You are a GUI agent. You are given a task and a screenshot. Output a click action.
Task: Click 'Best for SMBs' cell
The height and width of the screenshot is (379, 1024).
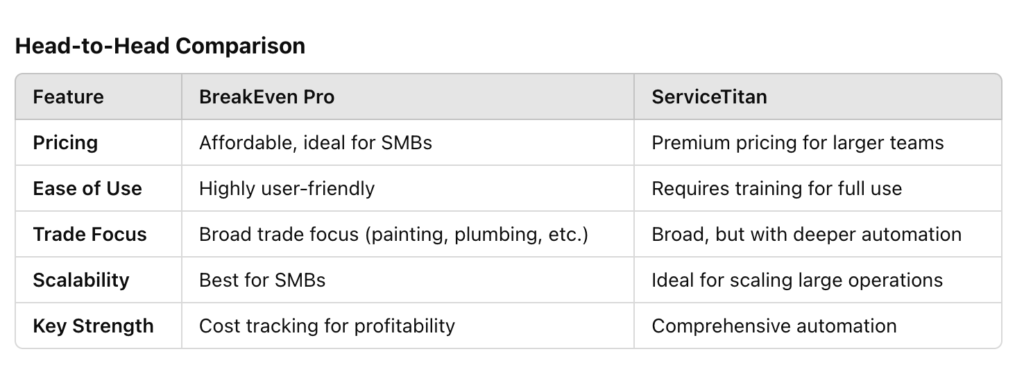262,280
